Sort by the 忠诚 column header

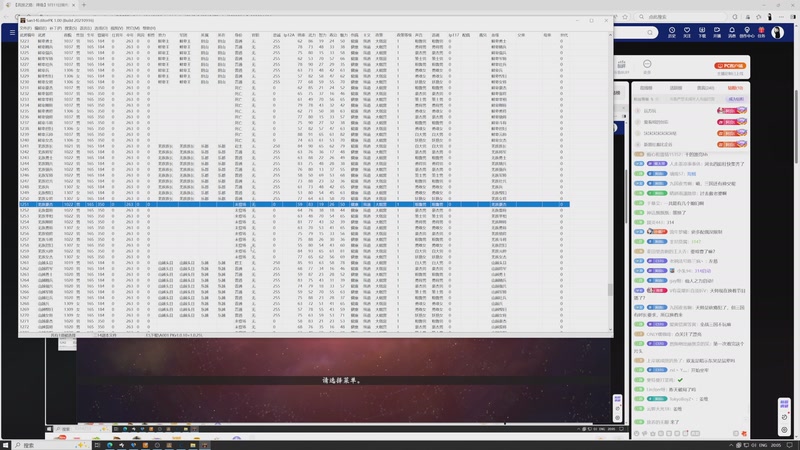click(276, 35)
